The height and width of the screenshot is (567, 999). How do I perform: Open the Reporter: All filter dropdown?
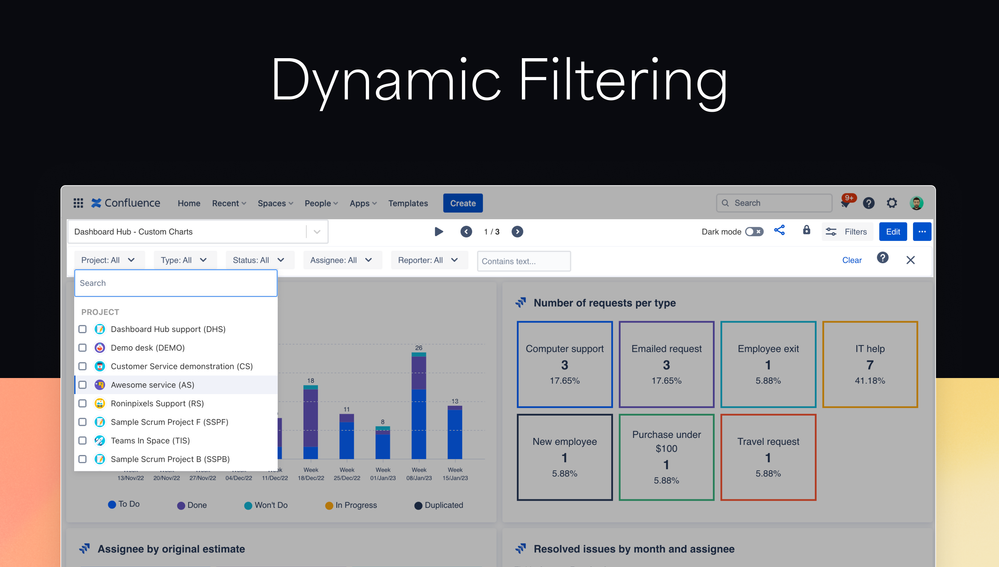click(x=429, y=260)
